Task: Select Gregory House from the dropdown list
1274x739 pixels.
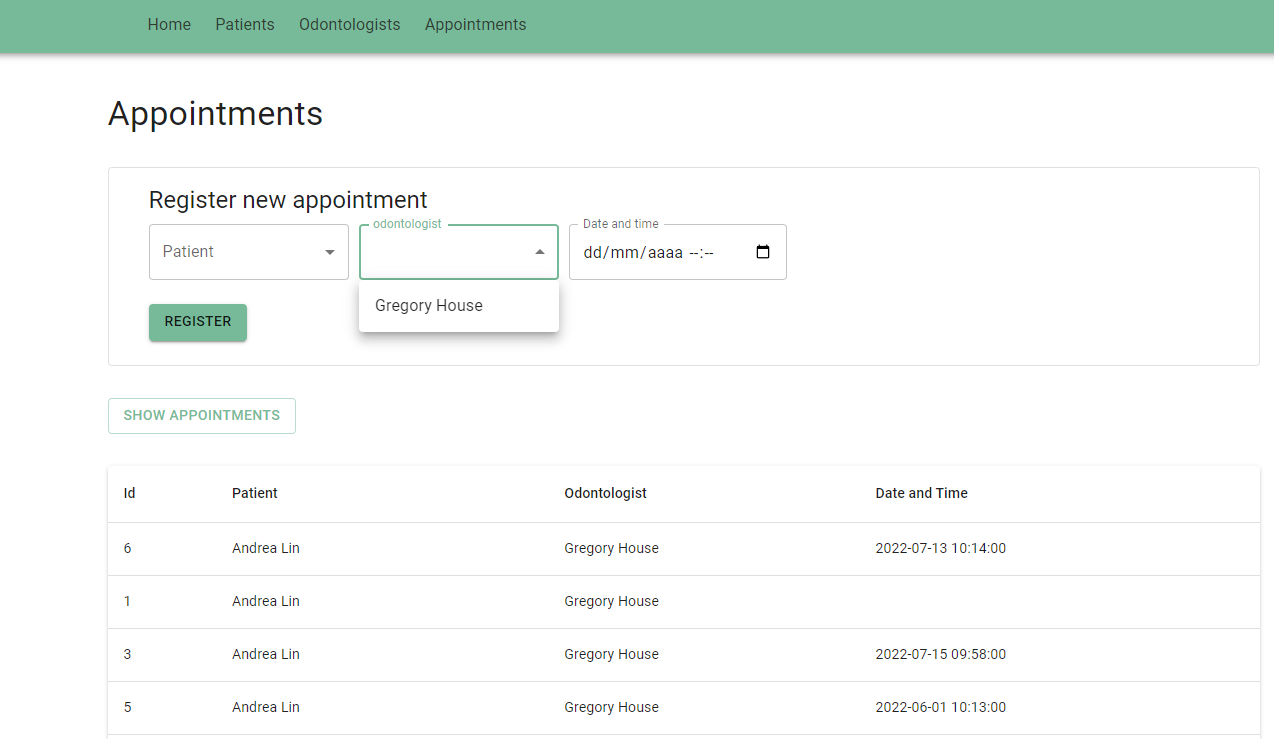Action: (x=428, y=305)
